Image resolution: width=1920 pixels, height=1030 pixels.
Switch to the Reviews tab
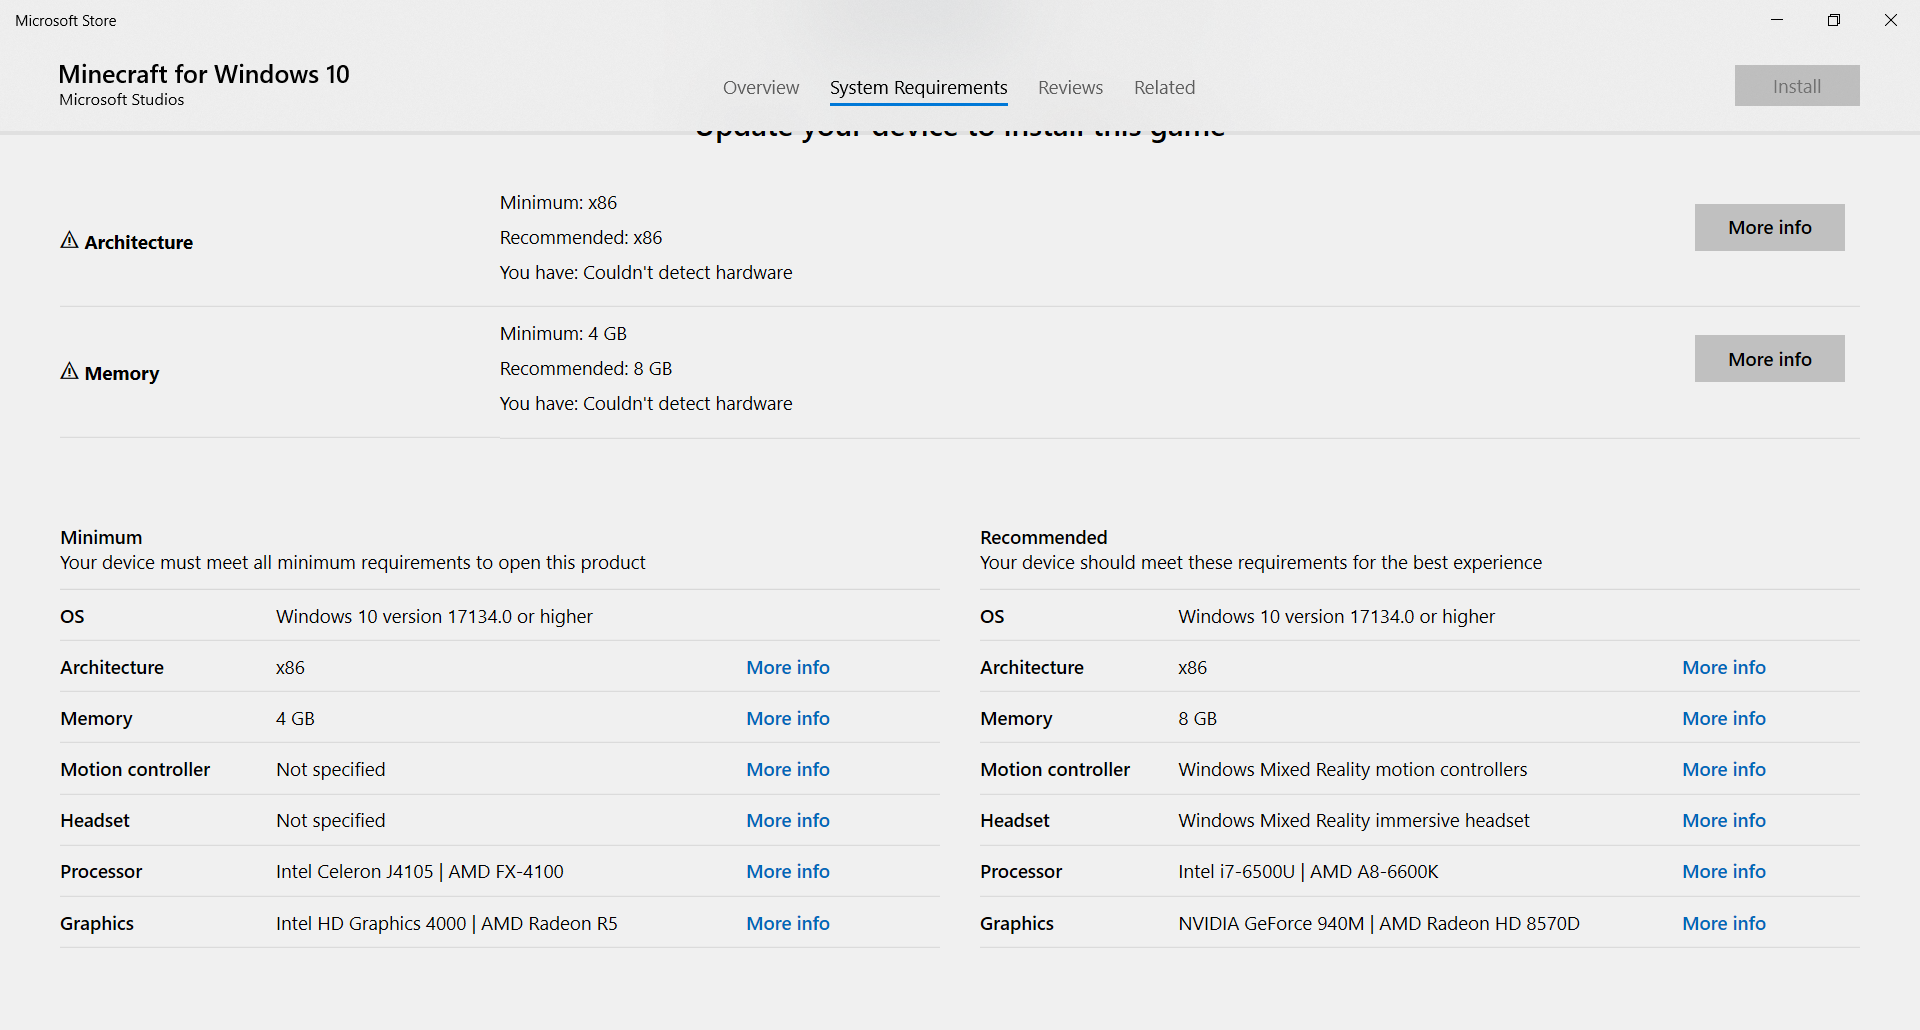coord(1071,88)
